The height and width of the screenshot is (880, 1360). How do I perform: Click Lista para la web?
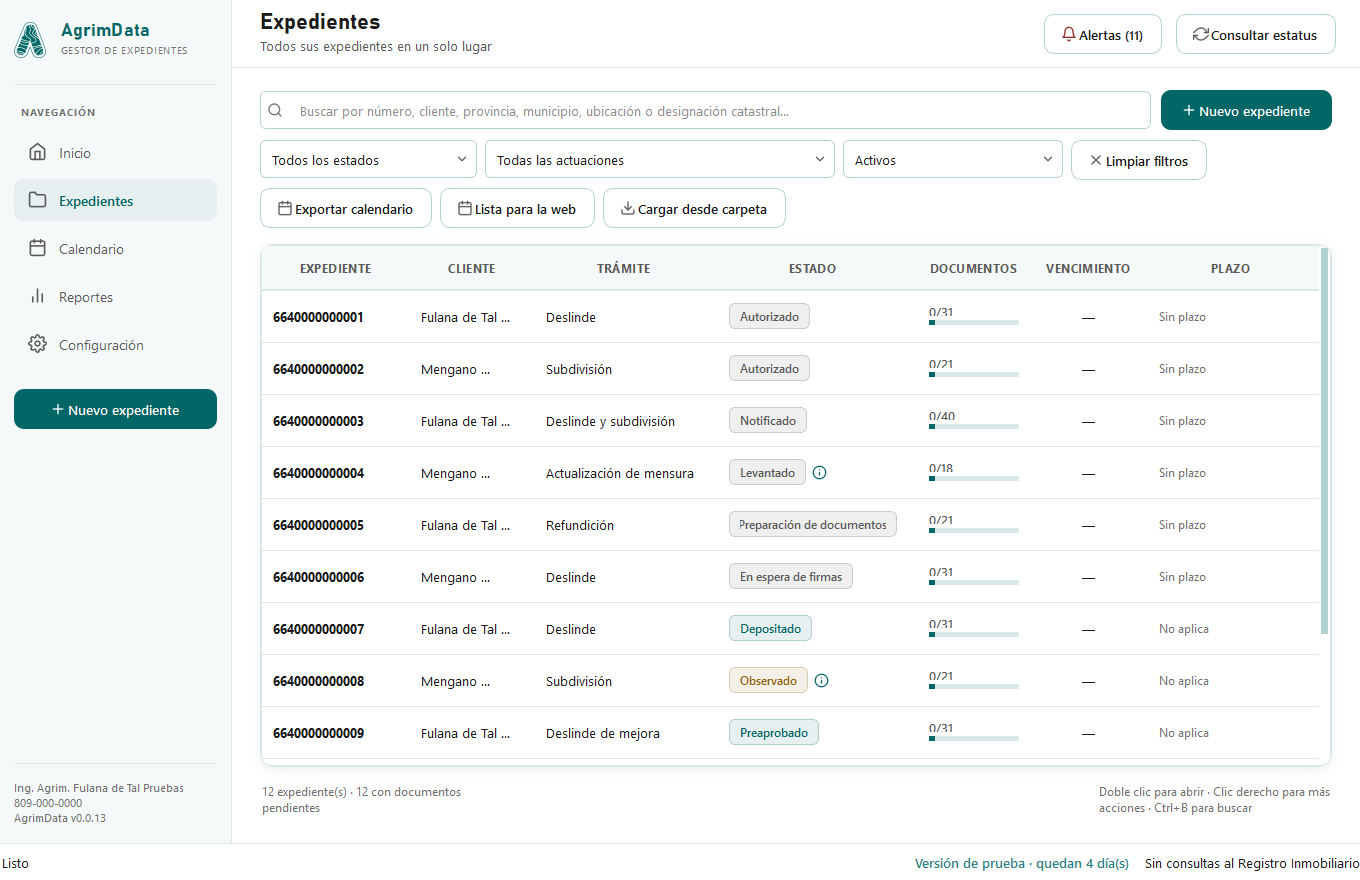click(517, 209)
